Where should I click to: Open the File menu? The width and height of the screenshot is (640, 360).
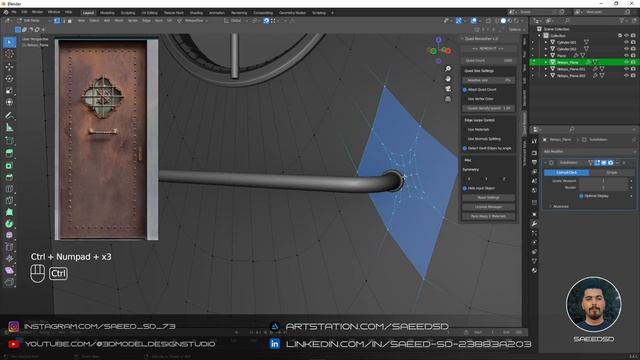14,12
